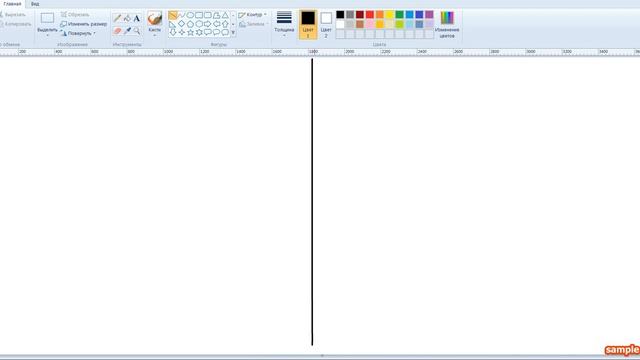The width and height of the screenshot is (640, 360).
Task: Choose the Right triangle shape
Action: (x=173, y=24)
